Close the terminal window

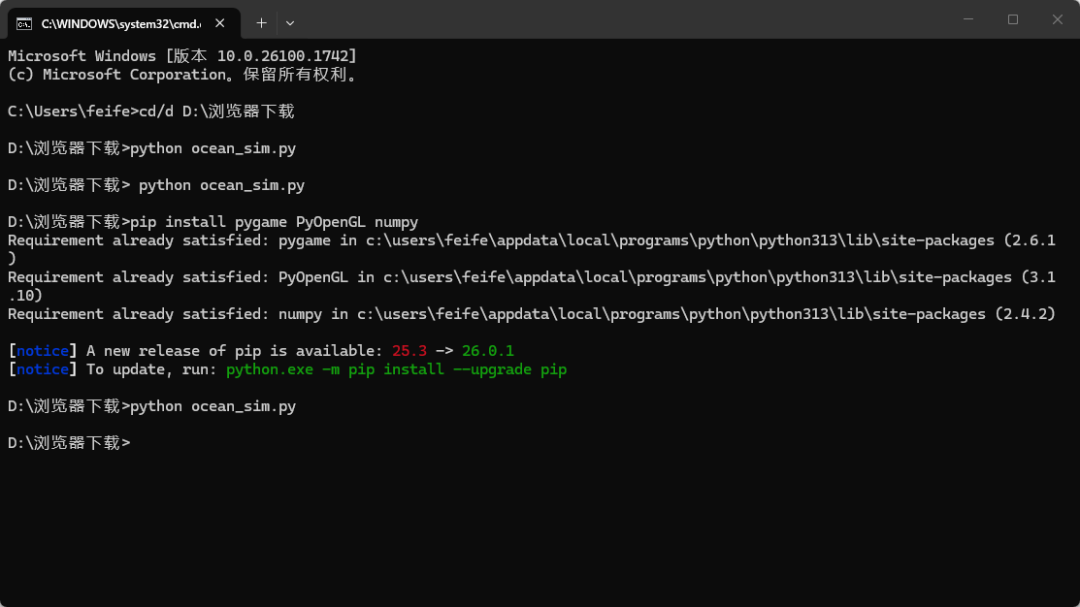[1057, 19]
